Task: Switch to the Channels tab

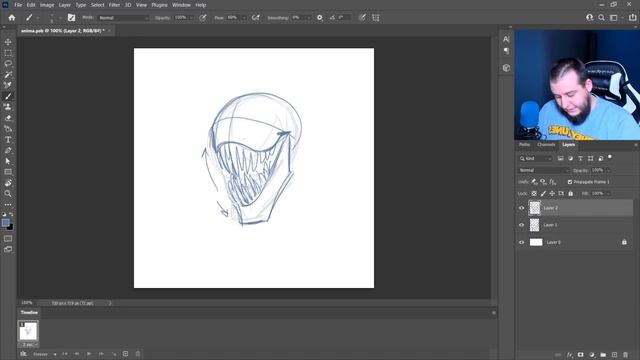Action: point(546,144)
